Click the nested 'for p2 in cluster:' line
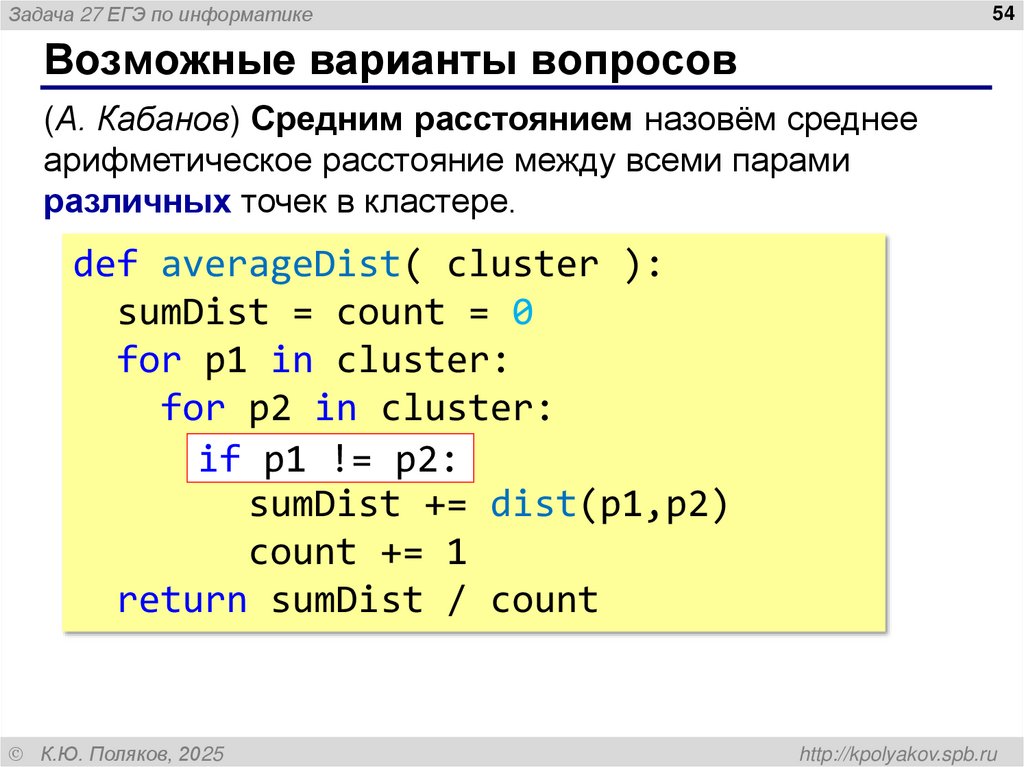This screenshot has height=767, width=1024. (x=358, y=408)
